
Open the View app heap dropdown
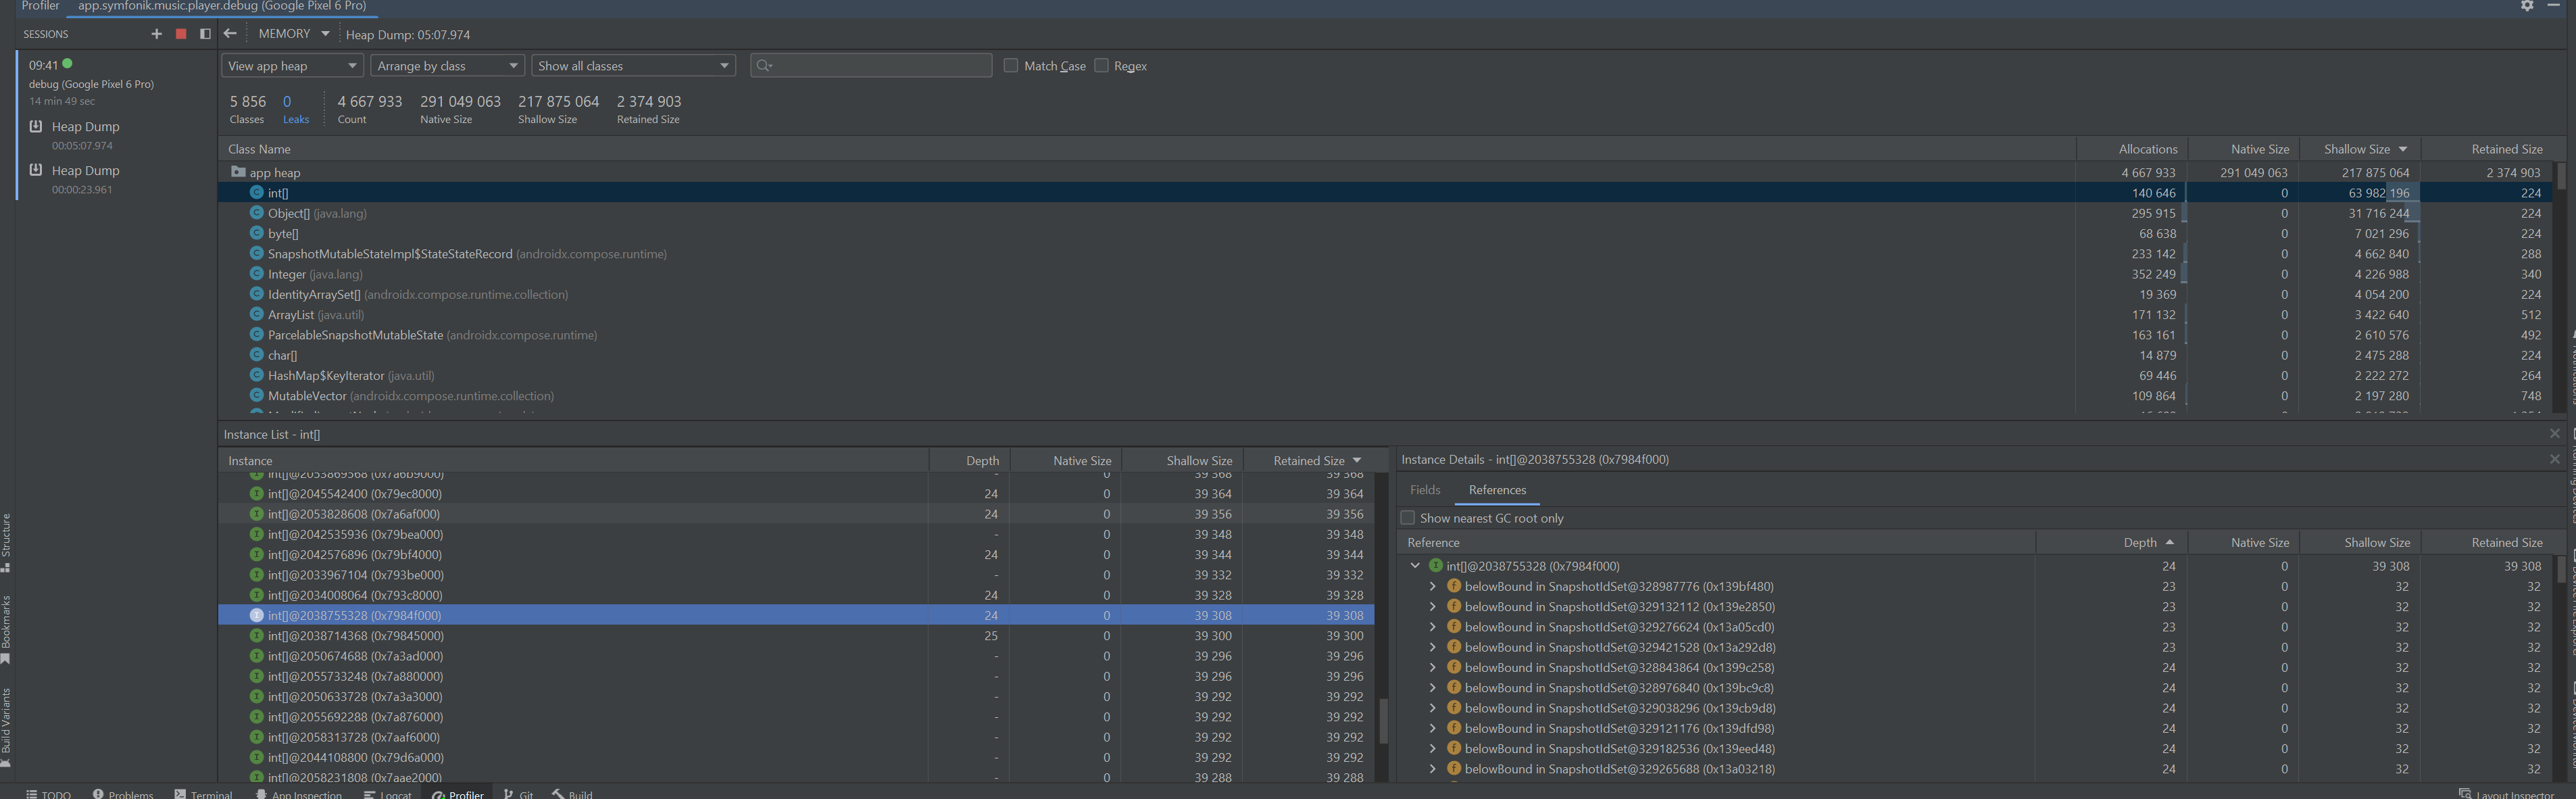click(x=292, y=66)
